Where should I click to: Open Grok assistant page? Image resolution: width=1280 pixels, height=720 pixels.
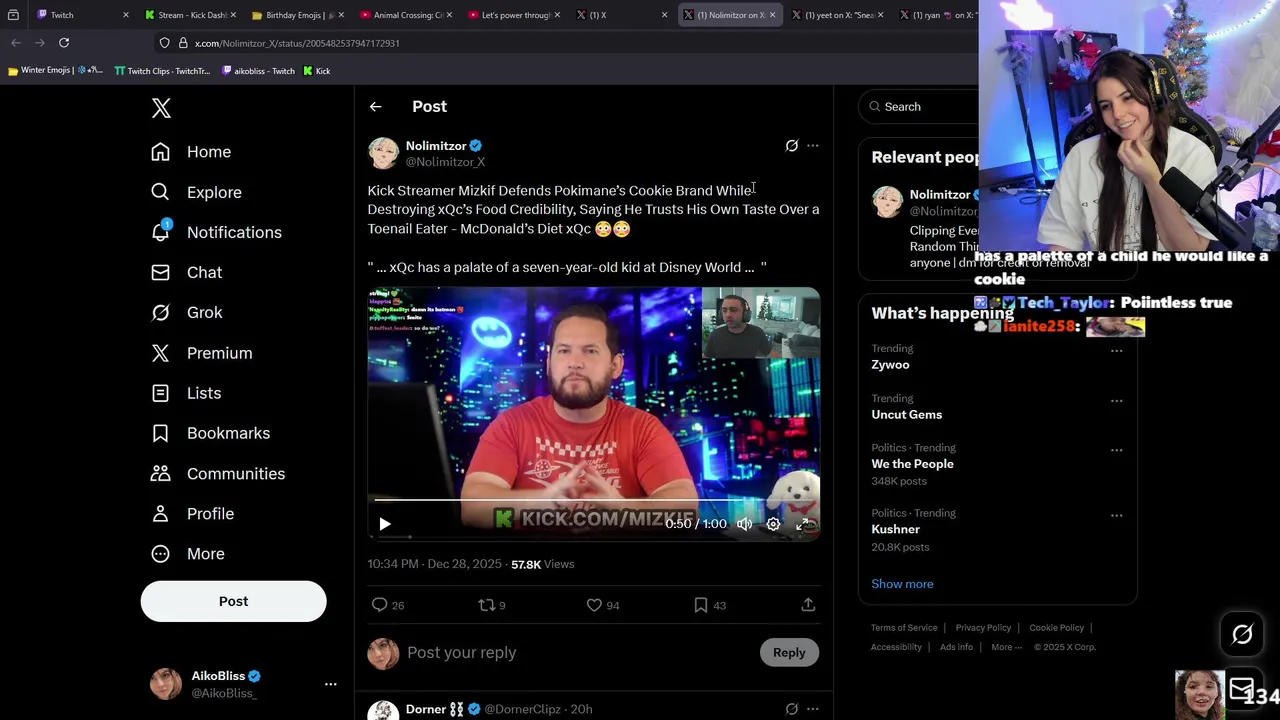[x=186, y=312]
